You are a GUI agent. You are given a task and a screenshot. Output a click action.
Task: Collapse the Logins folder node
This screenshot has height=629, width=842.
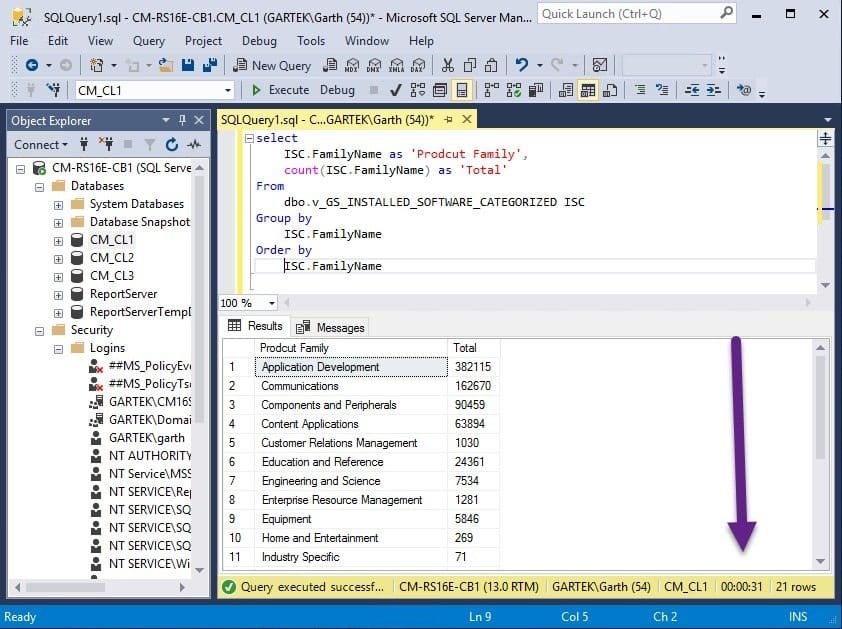(58, 349)
